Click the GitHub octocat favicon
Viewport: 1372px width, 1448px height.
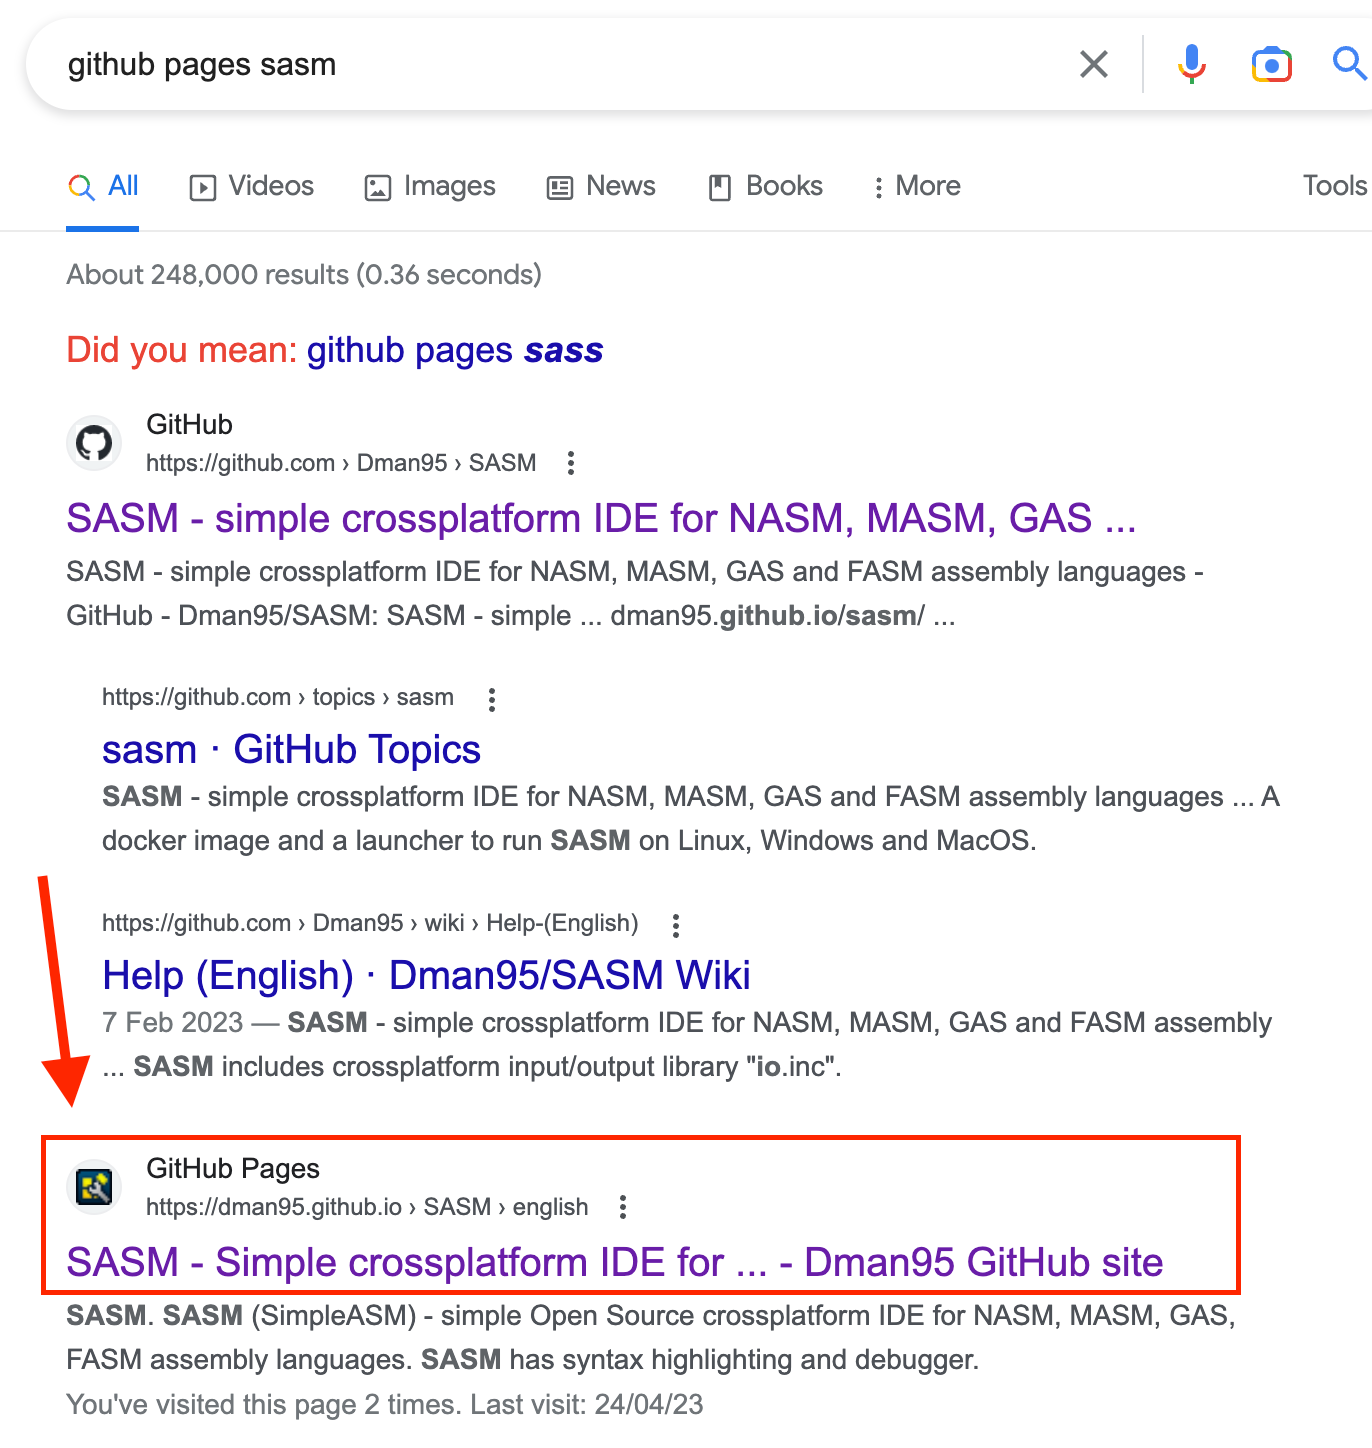pos(94,443)
